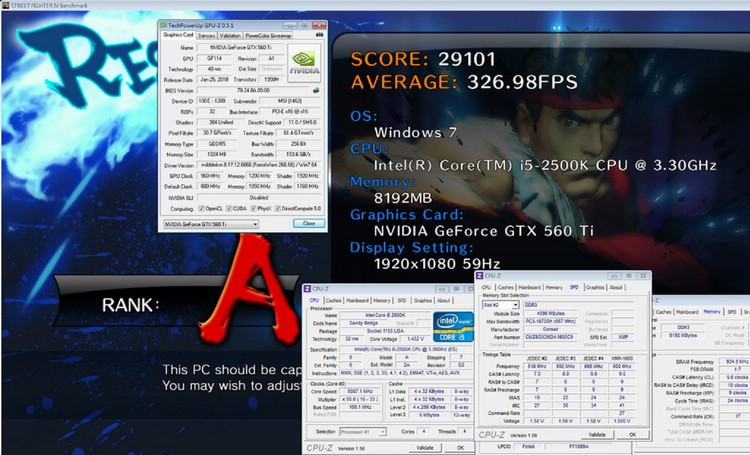Click the XMP-1600 column header in Timings Table
Screen dimensions: 750x455
(x=622, y=358)
